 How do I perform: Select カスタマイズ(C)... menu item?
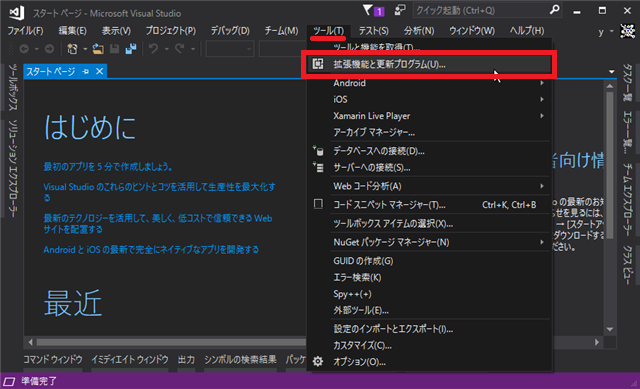pyautogui.click(x=429, y=345)
